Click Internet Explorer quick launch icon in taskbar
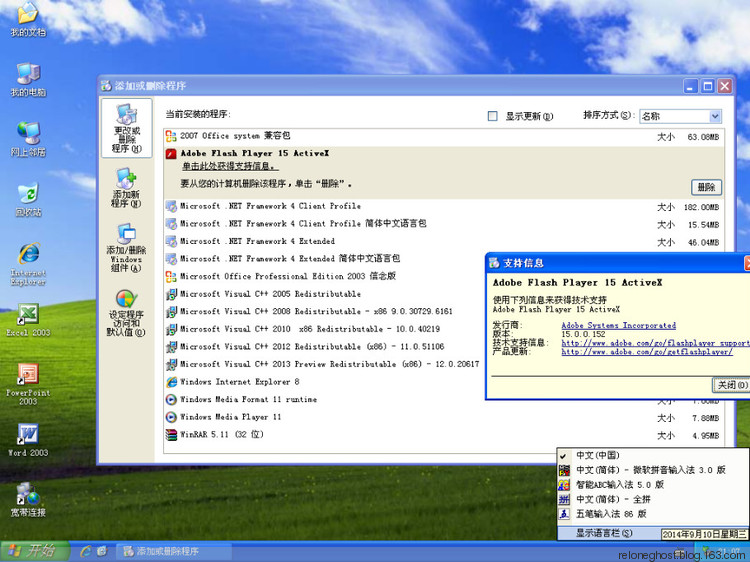 (x=87, y=551)
